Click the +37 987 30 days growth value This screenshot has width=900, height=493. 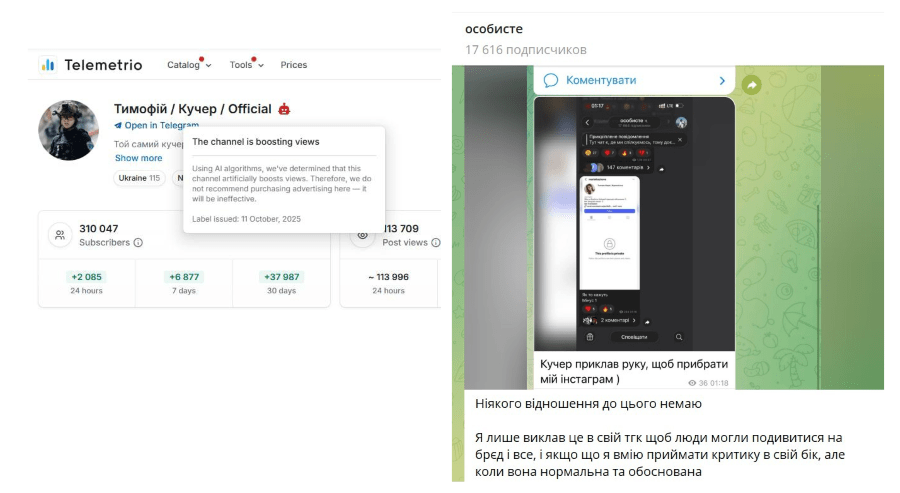[x=281, y=277]
